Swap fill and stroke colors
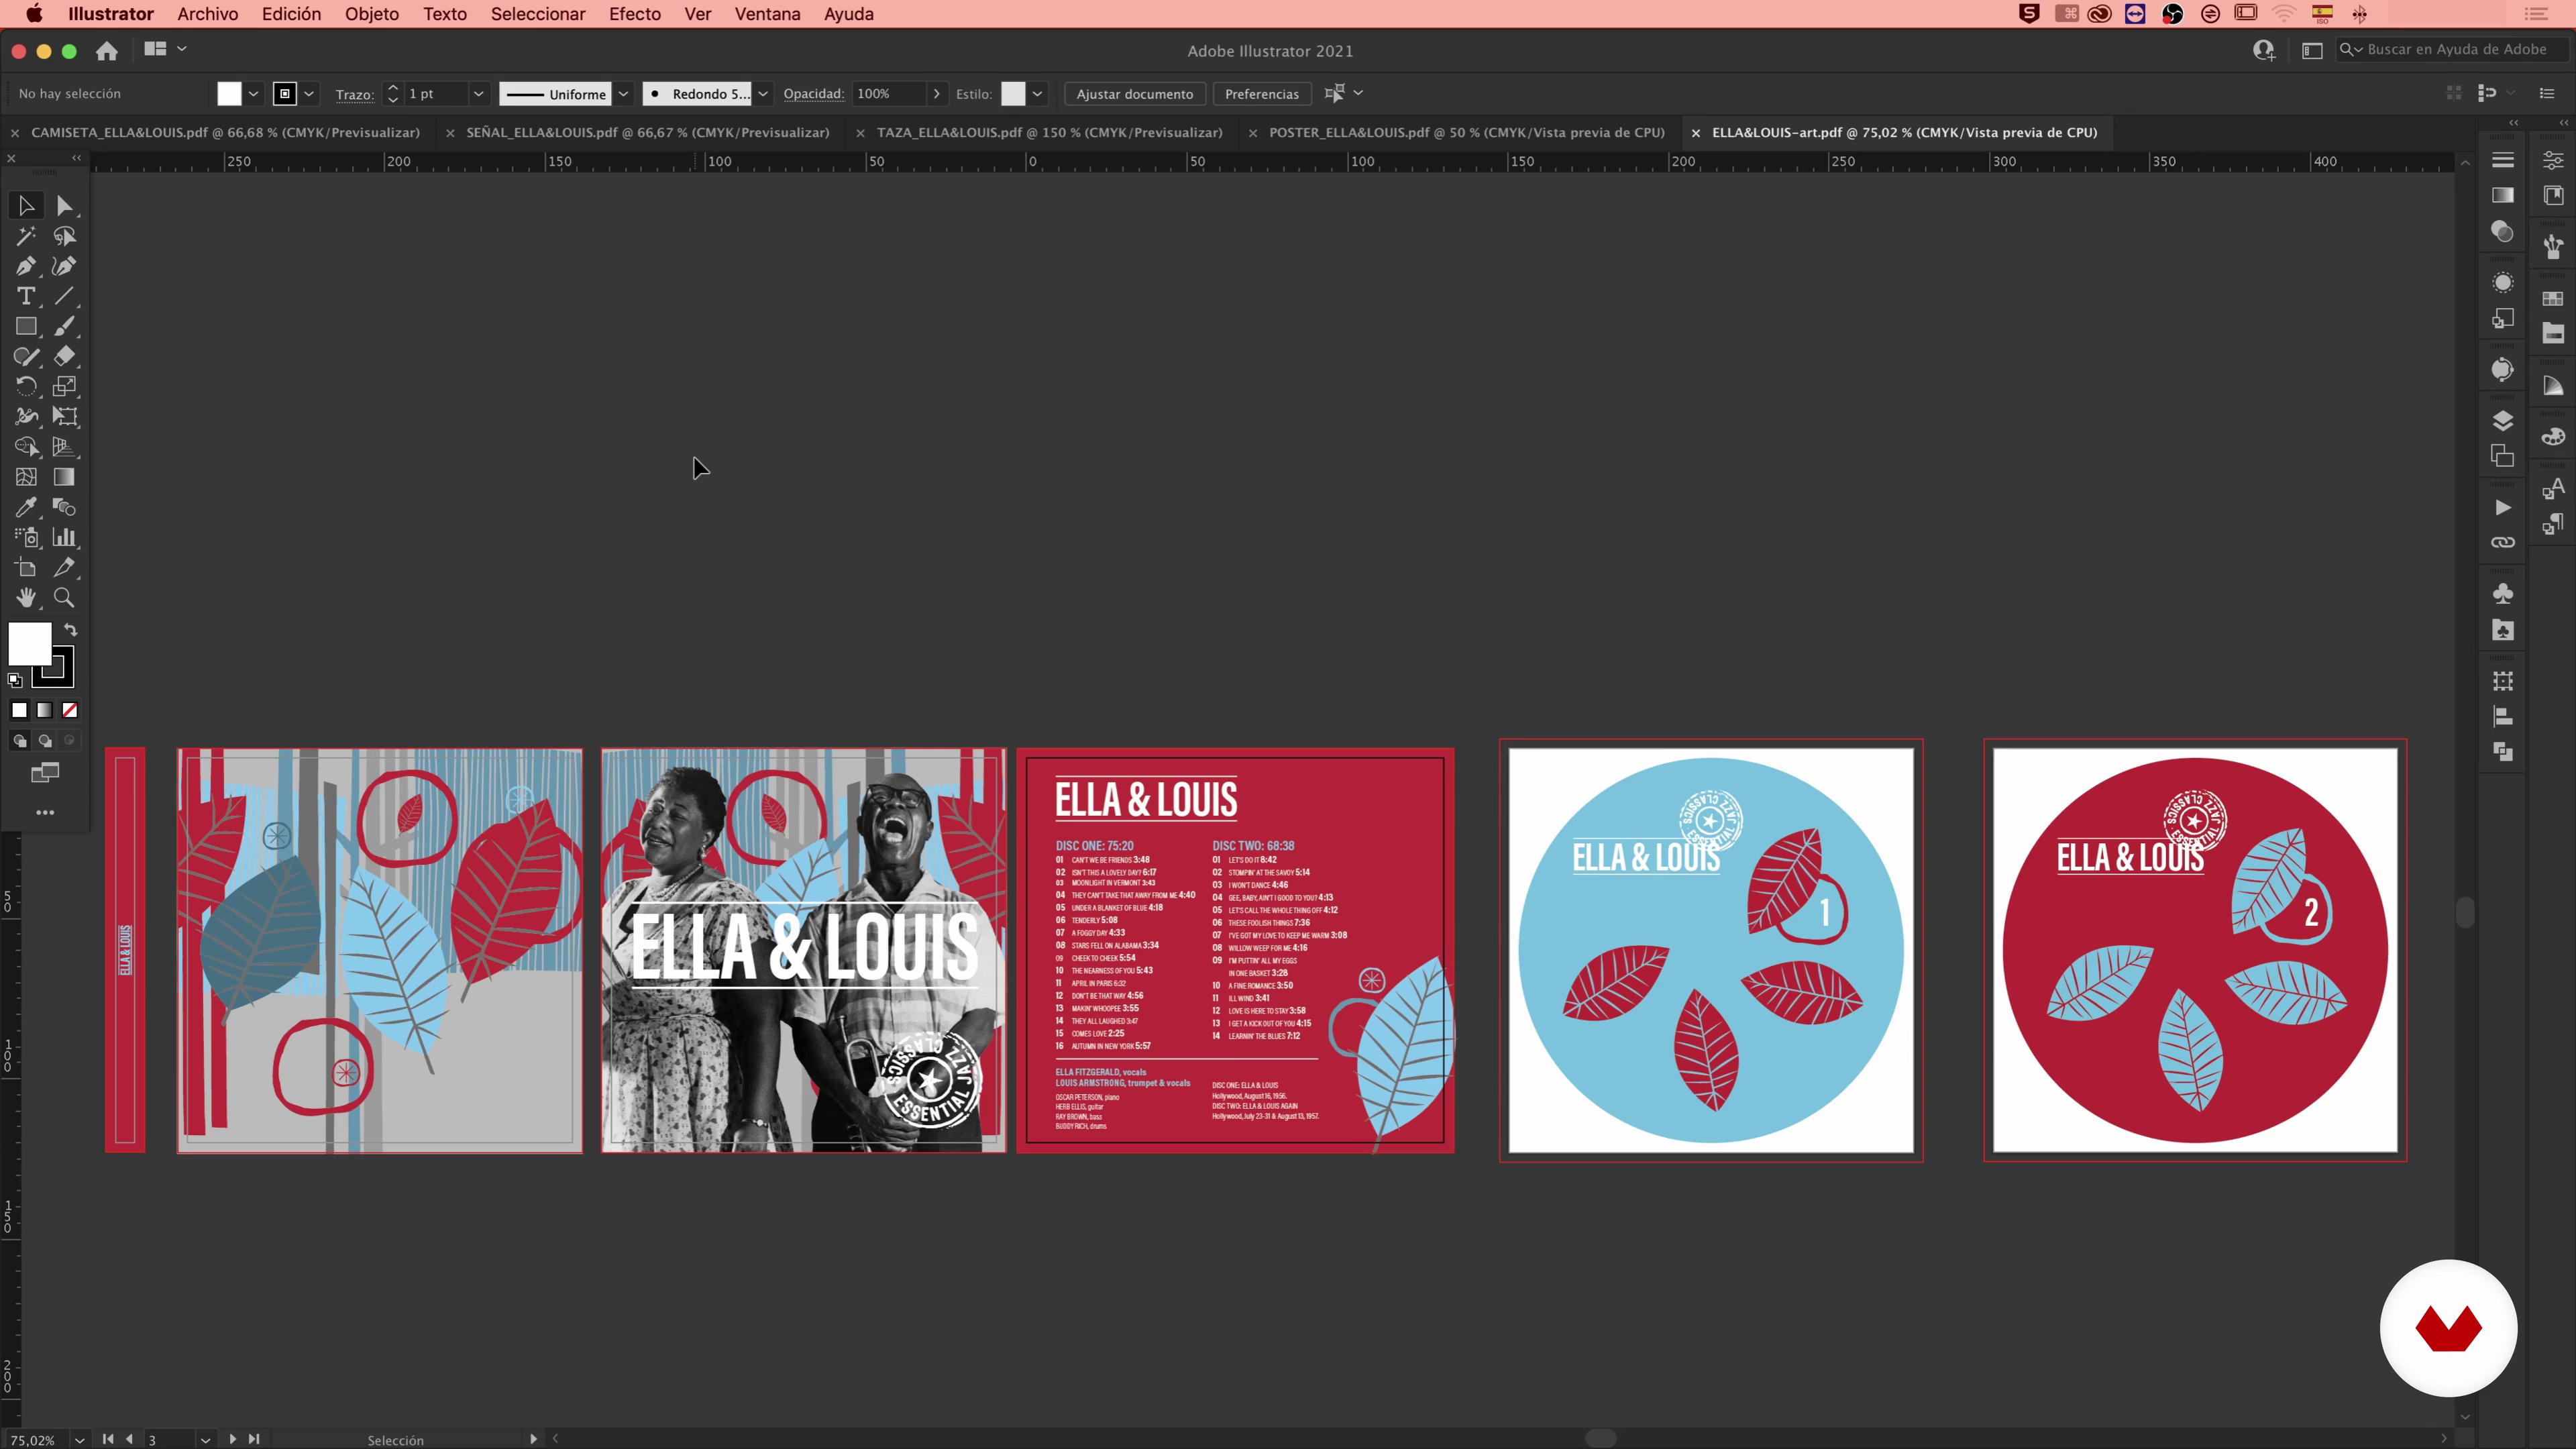2576x1449 pixels. coord(70,630)
